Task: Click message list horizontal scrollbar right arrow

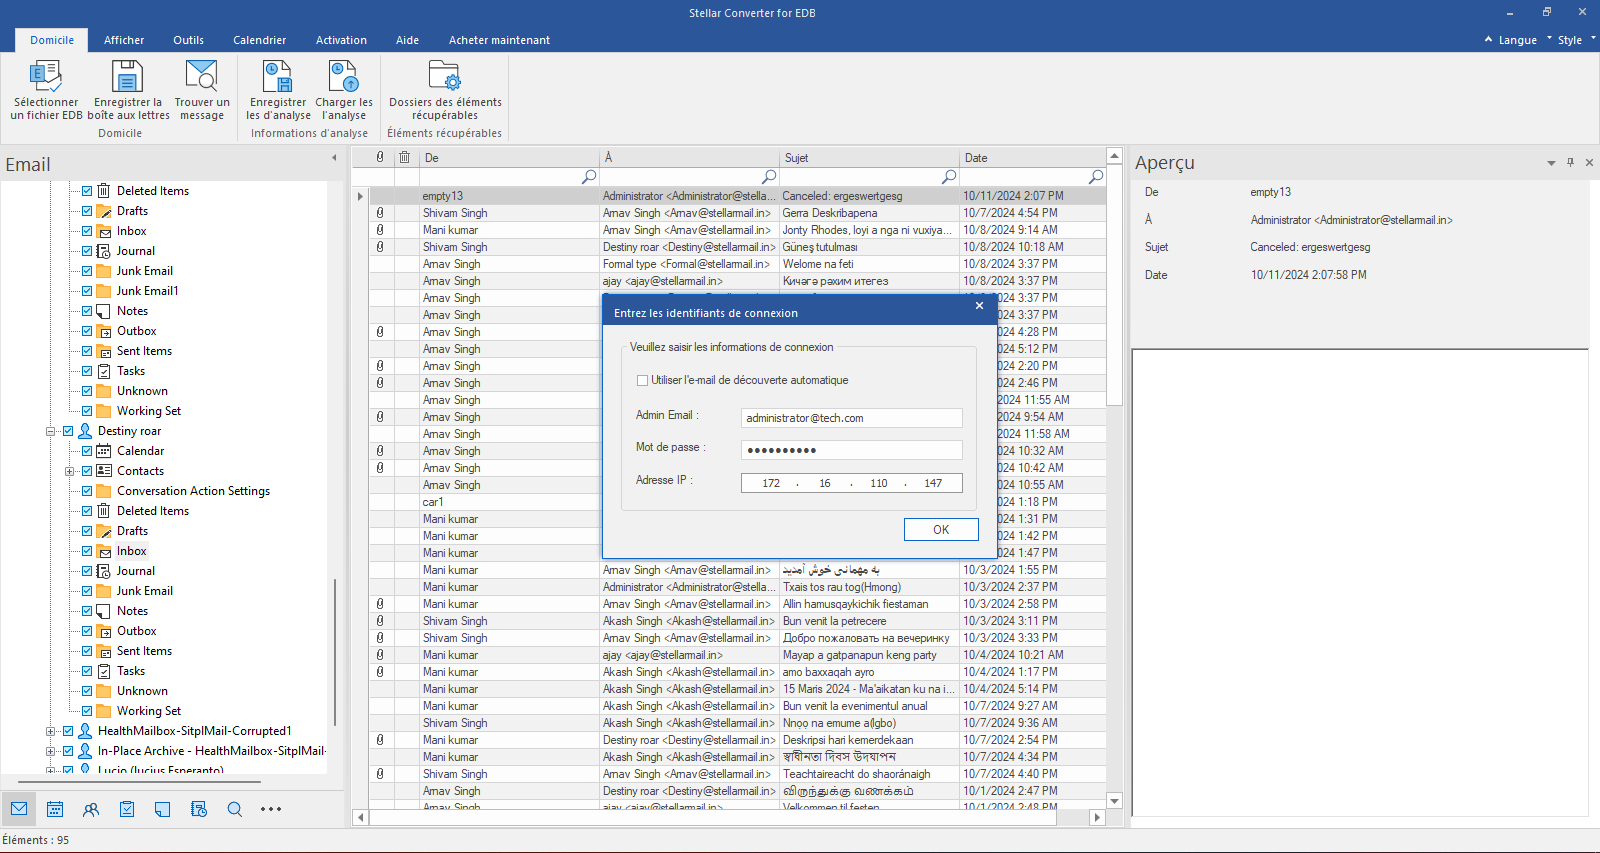Action: click(x=1097, y=817)
